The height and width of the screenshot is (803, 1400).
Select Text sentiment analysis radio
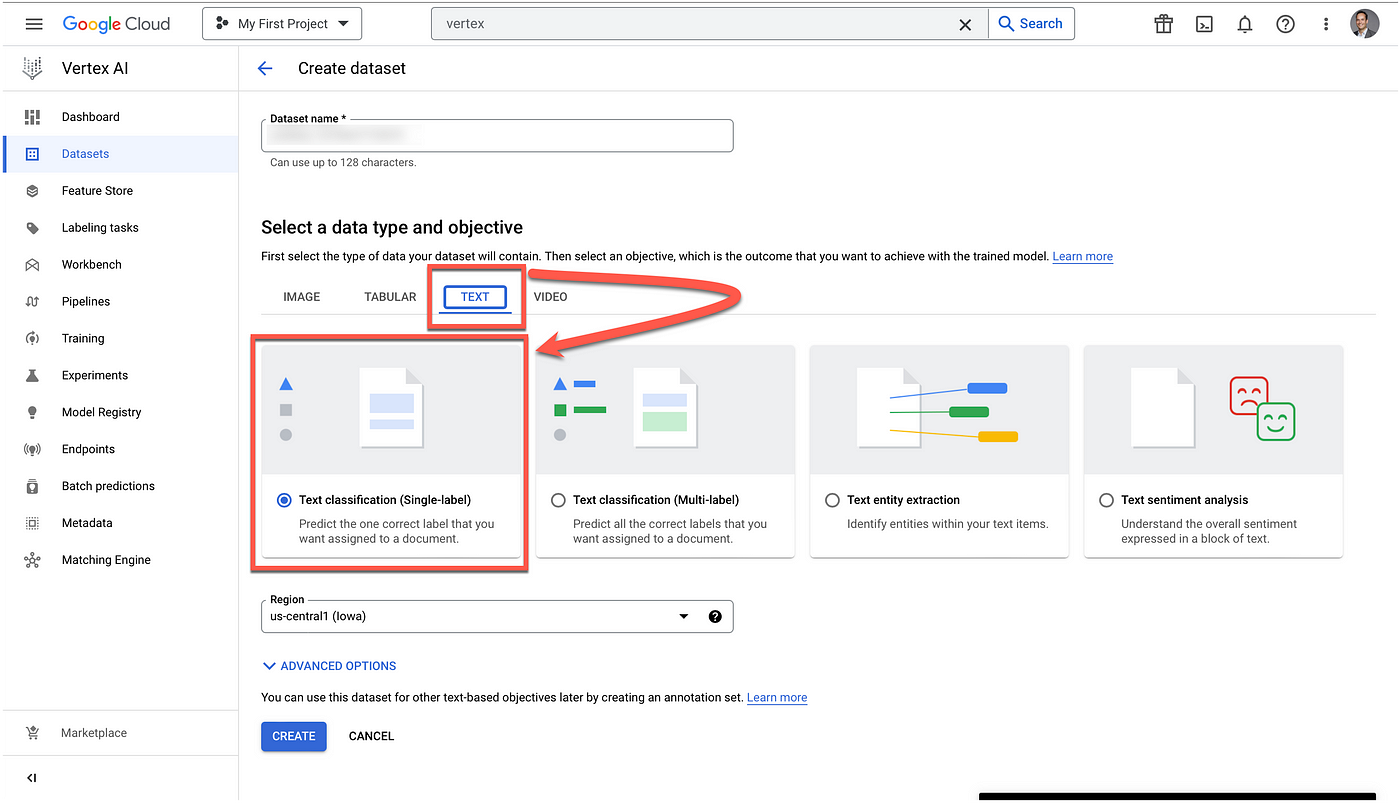pos(1106,500)
